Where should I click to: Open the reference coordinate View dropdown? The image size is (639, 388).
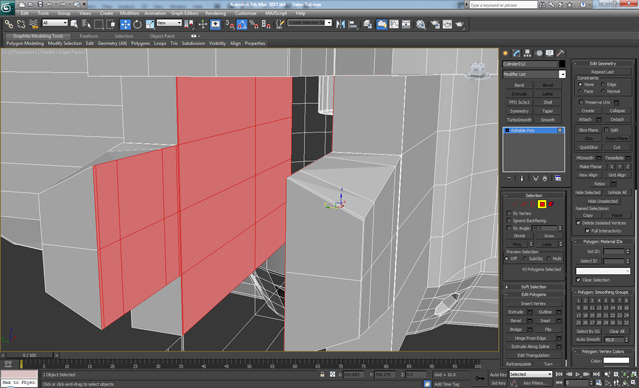[169, 23]
